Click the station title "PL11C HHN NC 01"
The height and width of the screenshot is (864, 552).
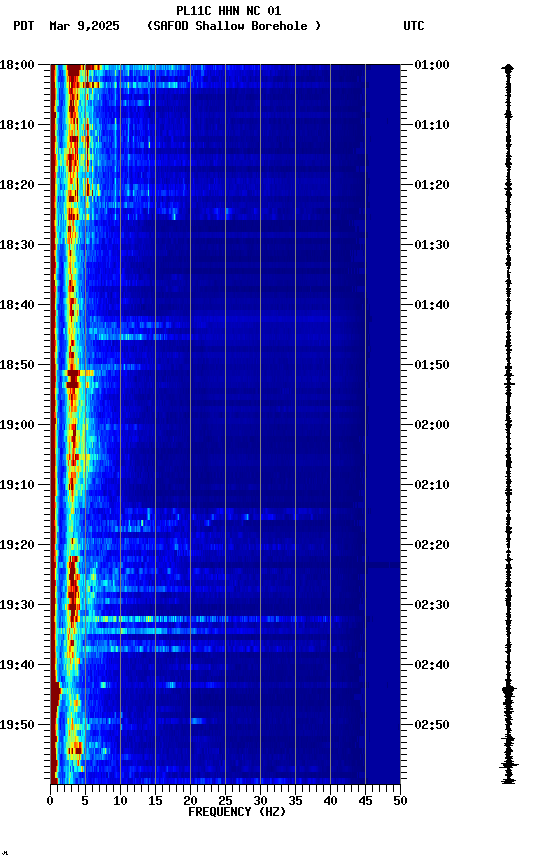coord(229,10)
